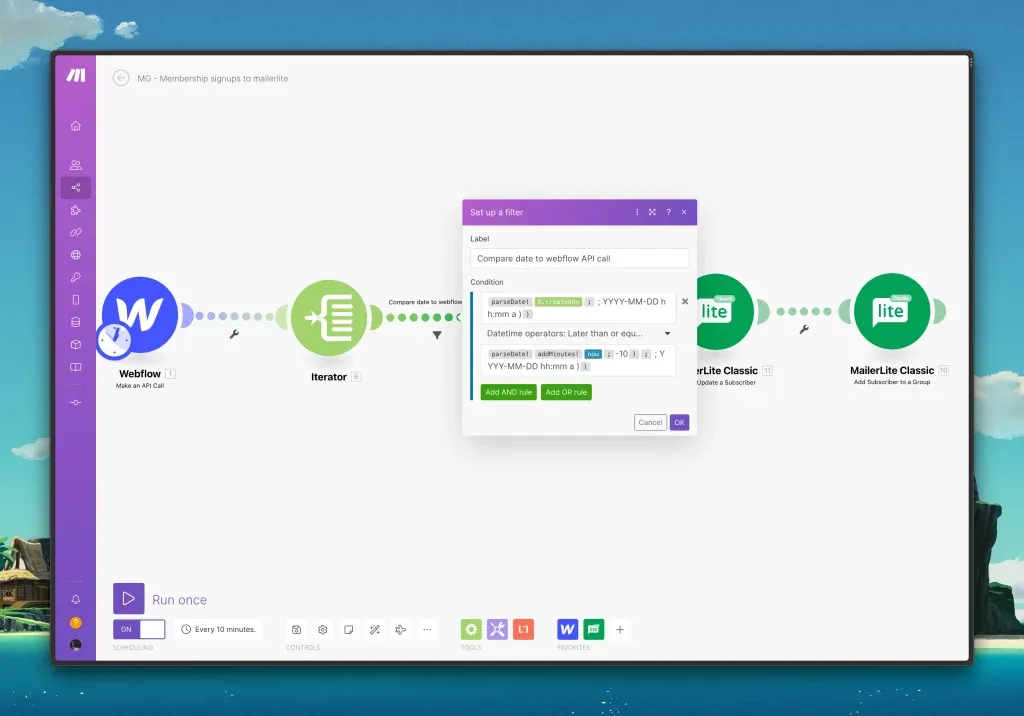Toggle the scheduling ON switch

(139, 629)
